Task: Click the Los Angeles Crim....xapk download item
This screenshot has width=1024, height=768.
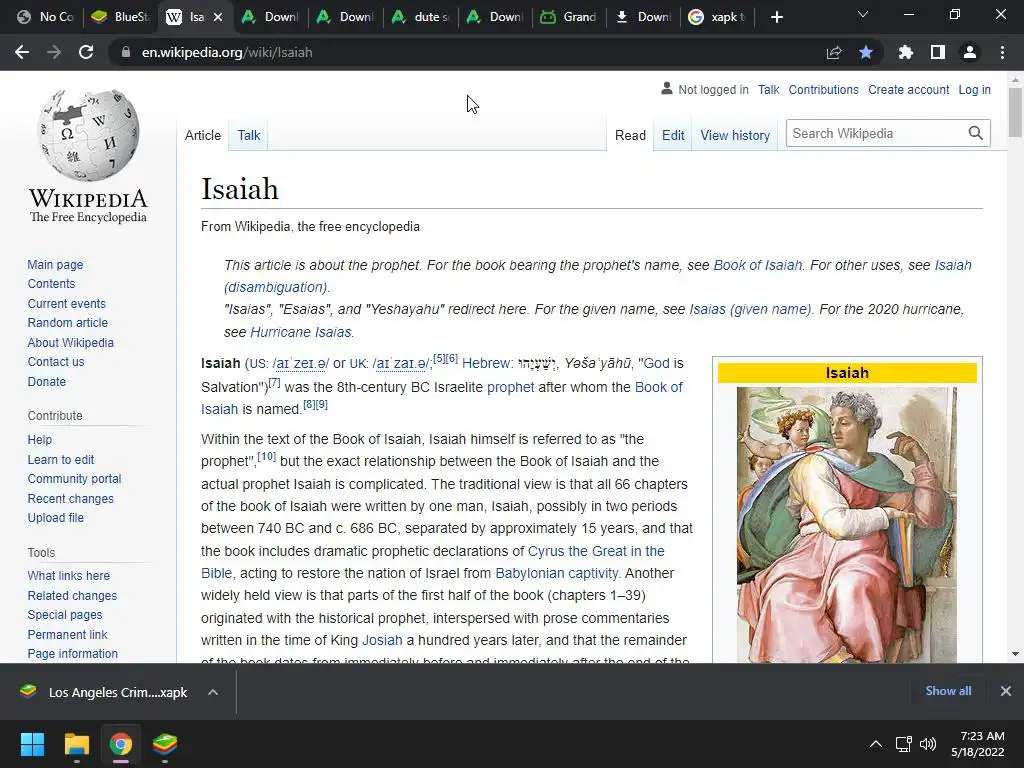Action: pyautogui.click(x=104, y=692)
